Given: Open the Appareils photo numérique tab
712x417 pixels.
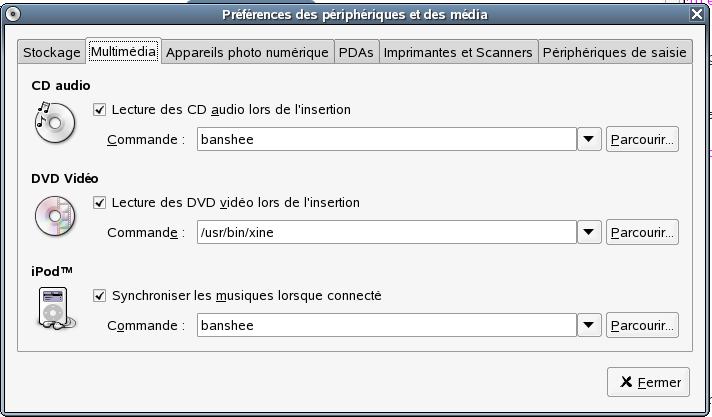Looking at the screenshot, I should tap(247, 52).
